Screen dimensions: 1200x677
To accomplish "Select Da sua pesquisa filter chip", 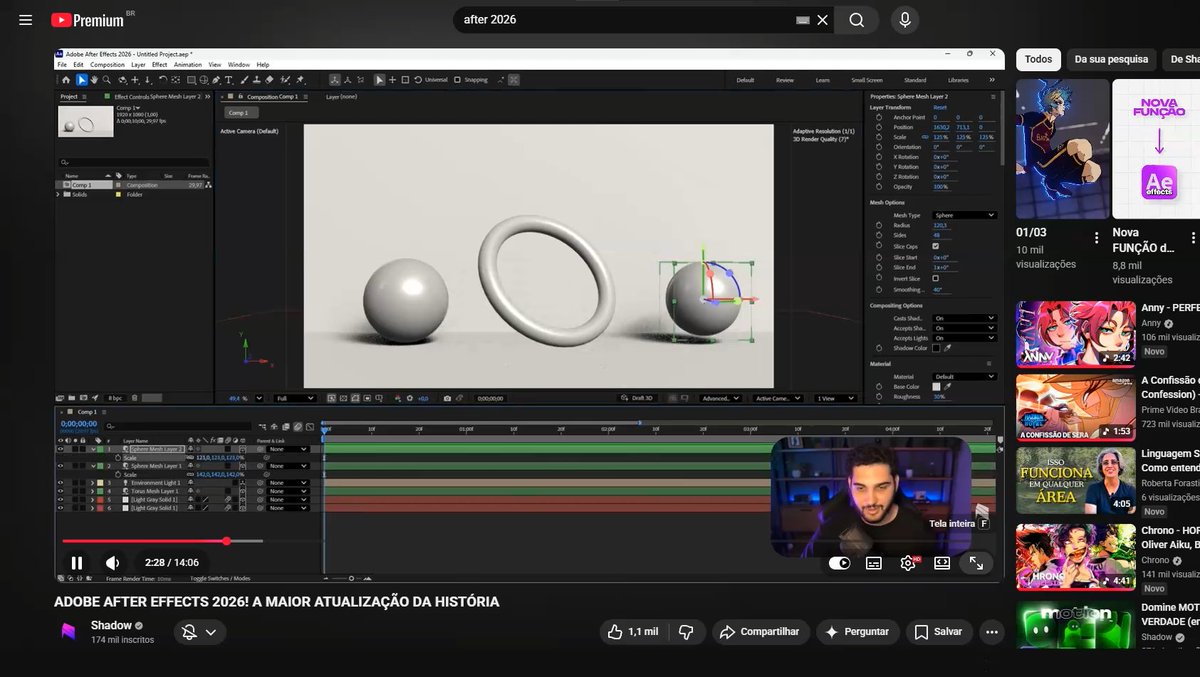I will pyautogui.click(x=1111, y=59).
